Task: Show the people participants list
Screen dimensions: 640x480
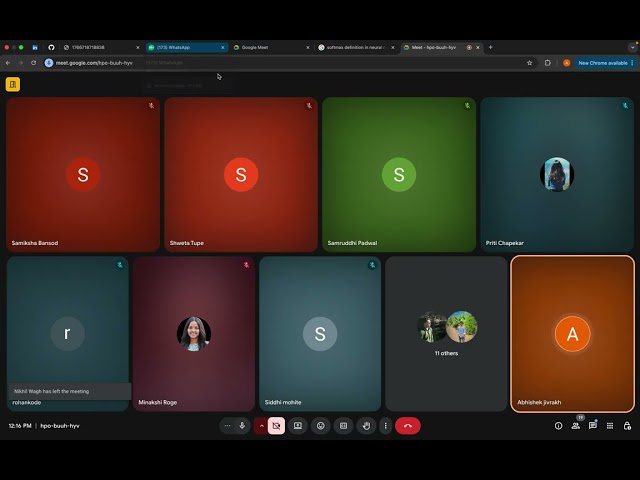Action: point(575,426)
